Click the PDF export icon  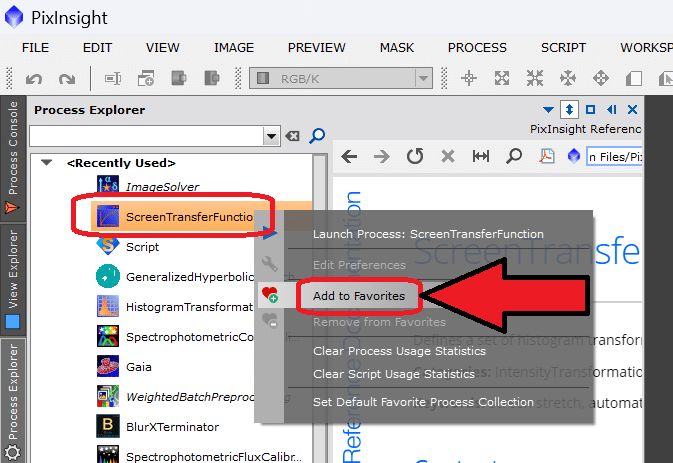pos(547,156)
